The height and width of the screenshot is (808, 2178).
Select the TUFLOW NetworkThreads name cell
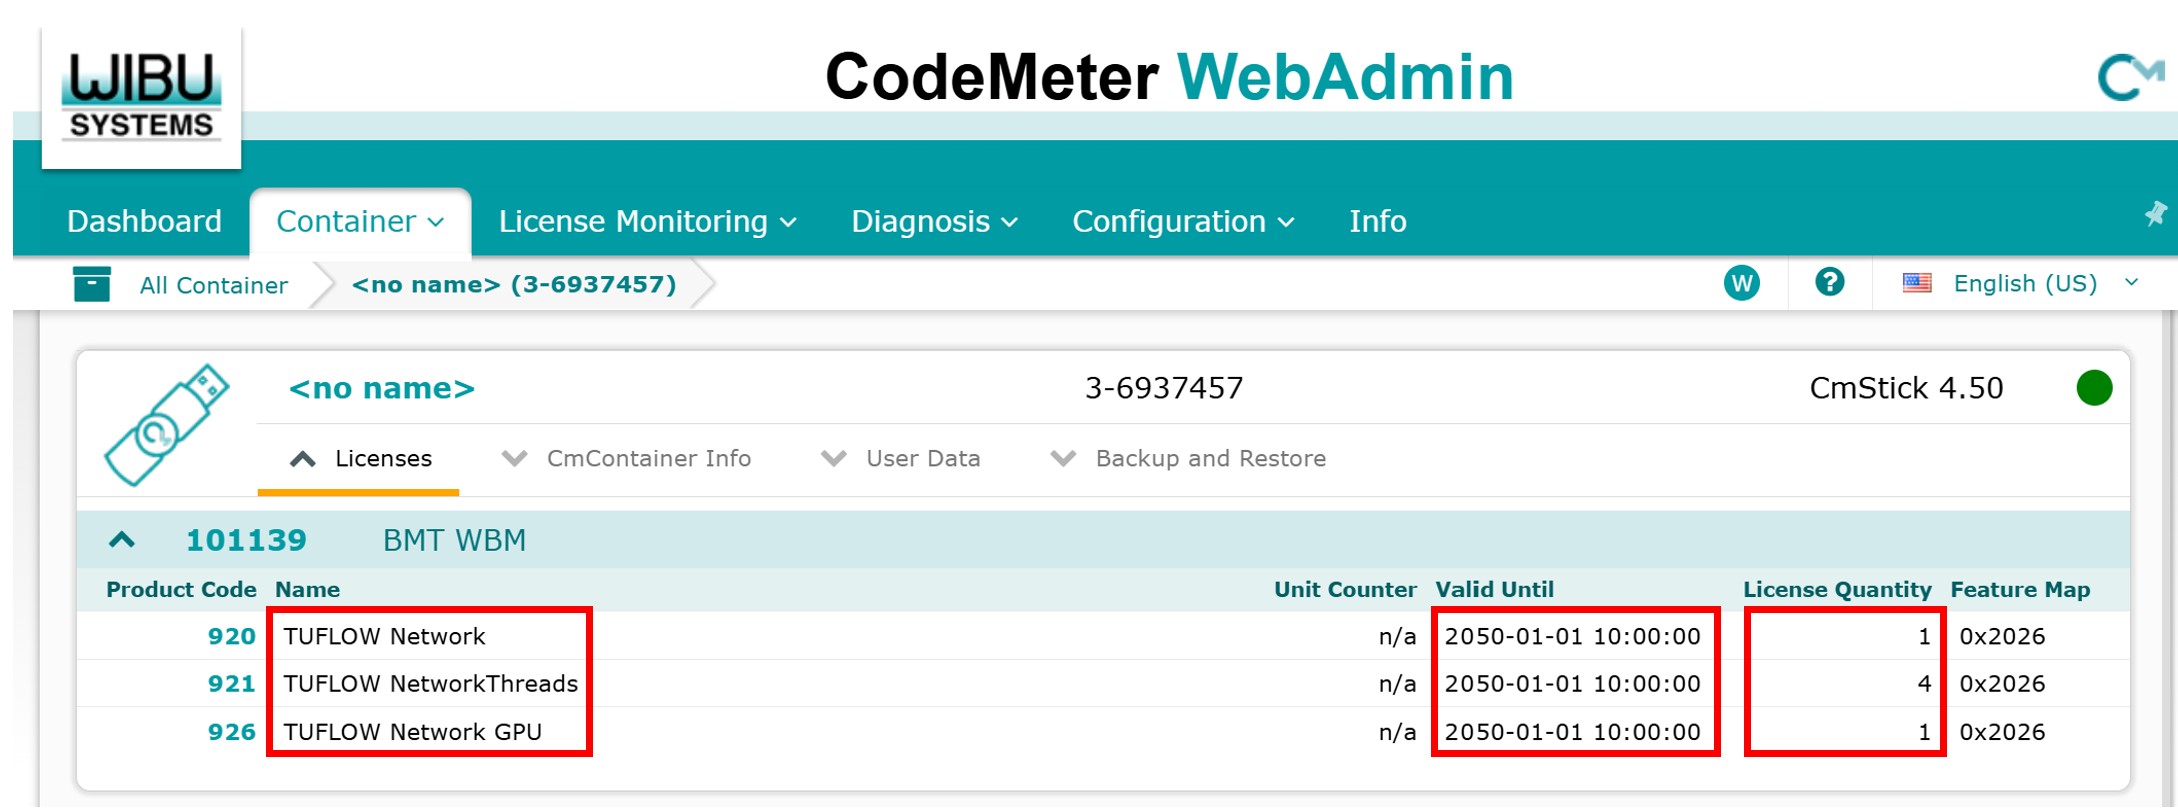430,684
